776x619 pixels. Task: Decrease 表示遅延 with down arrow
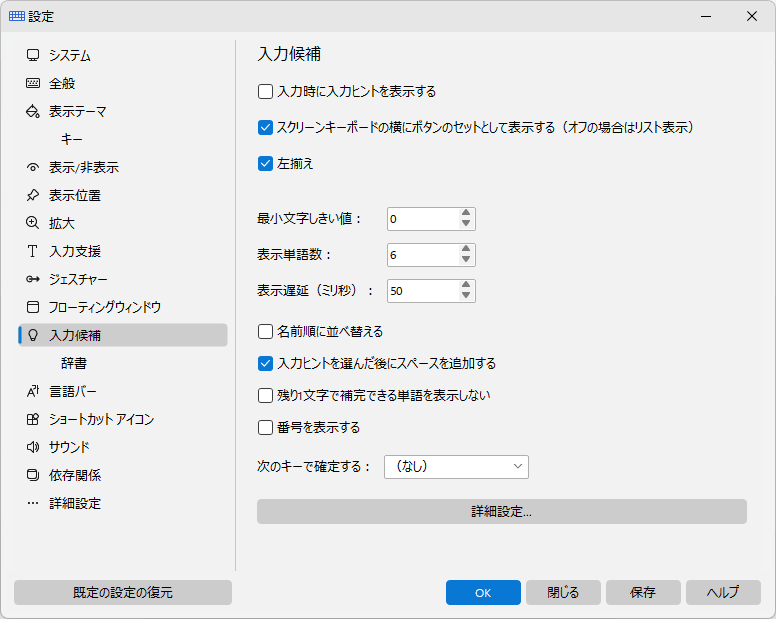466,296
